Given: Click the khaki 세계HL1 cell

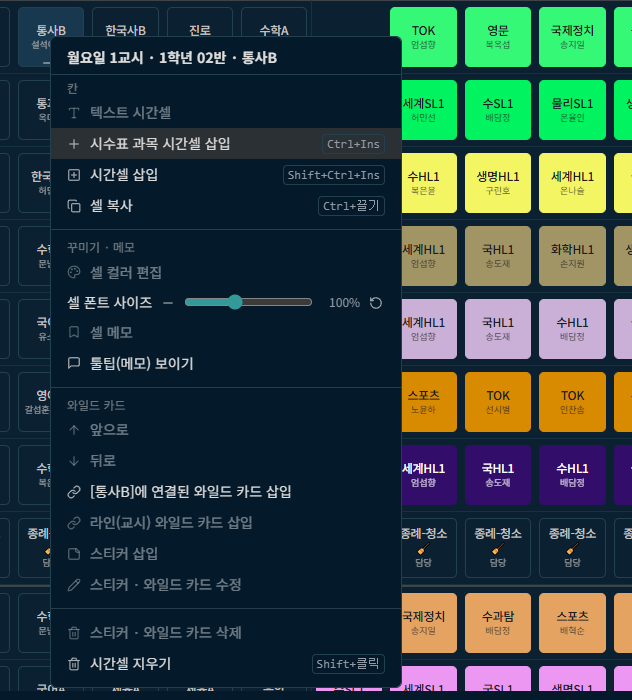Looking at the screenshot, I should (429, 256).
